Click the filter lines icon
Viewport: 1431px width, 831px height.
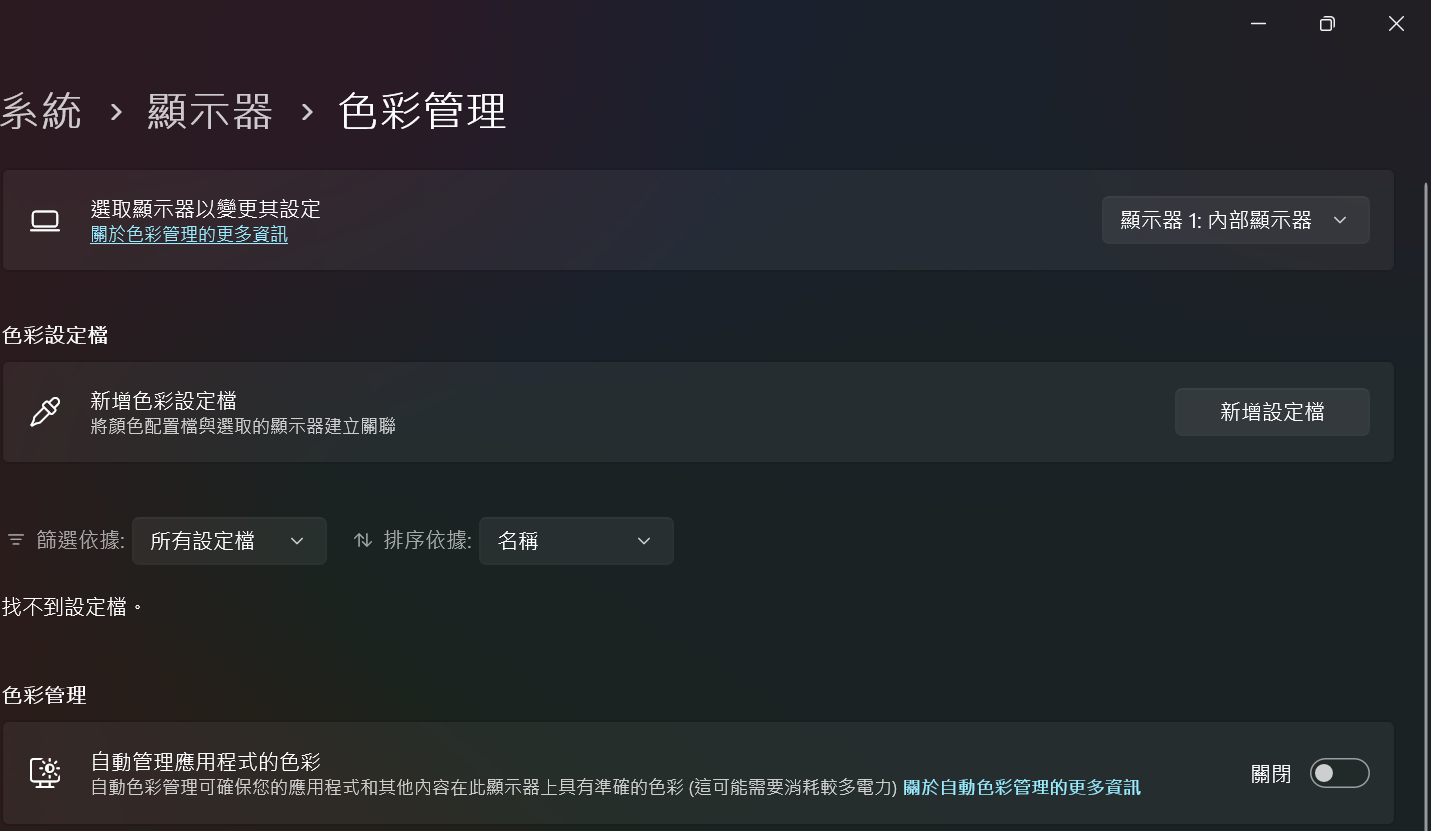coord(16,541)
